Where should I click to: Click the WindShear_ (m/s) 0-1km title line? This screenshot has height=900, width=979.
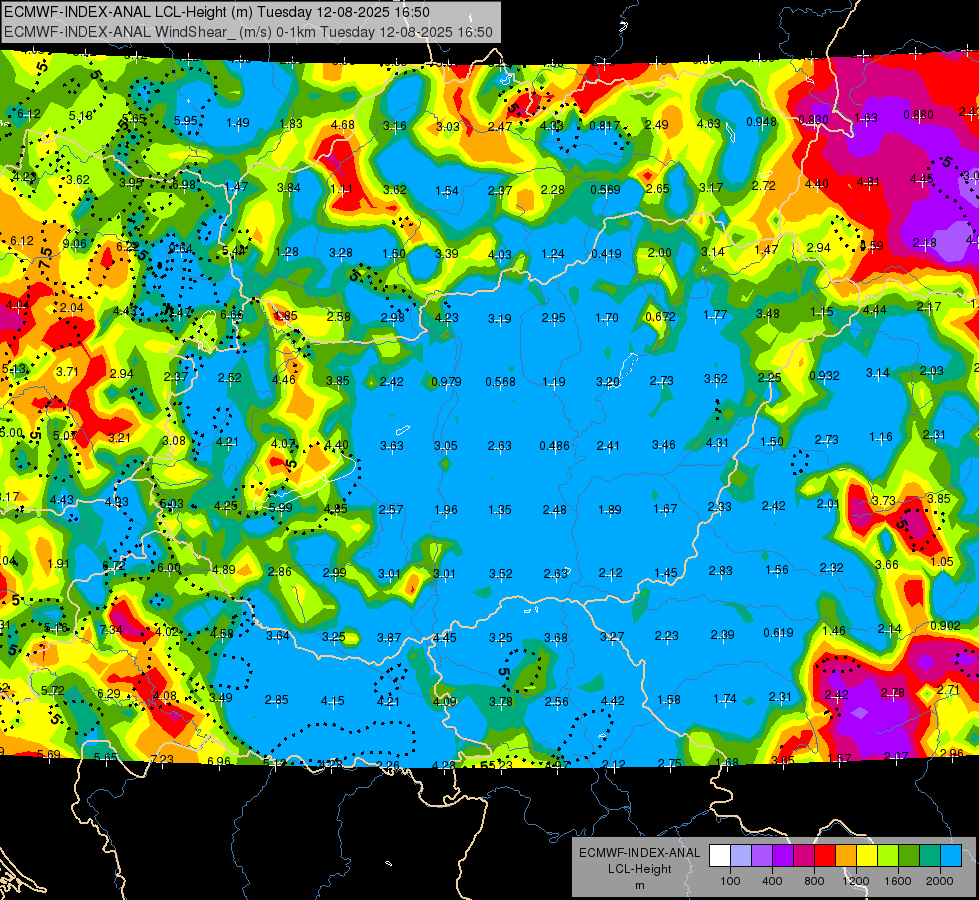(x=248, y=32)
